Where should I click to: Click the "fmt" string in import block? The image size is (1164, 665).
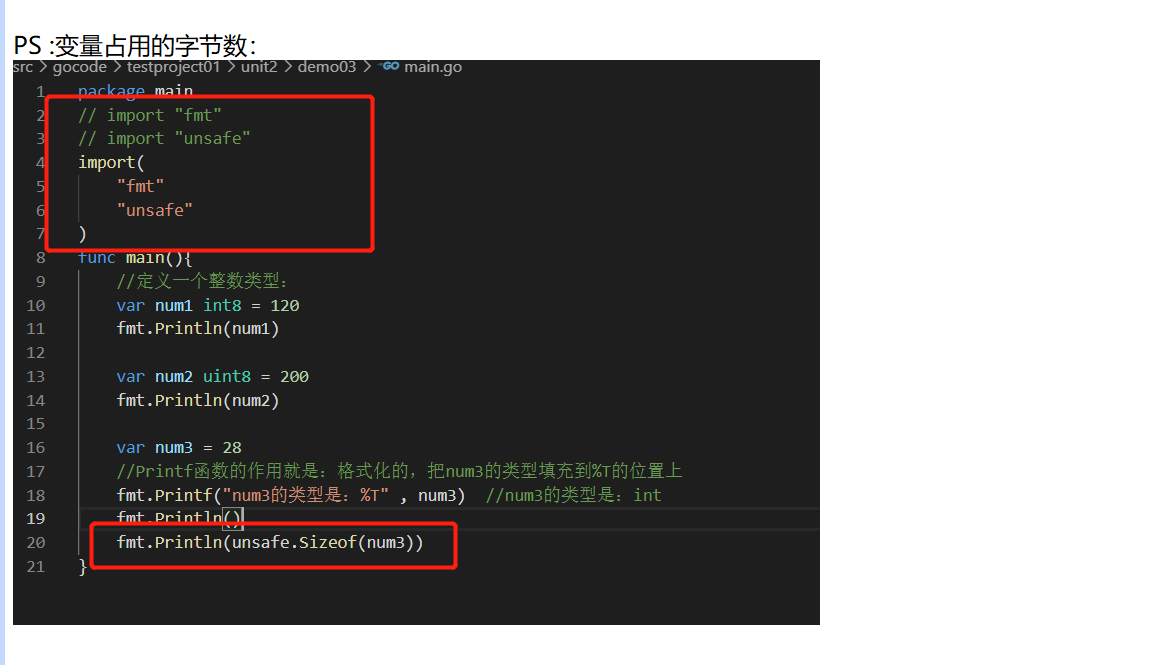[x=140, y=186]
